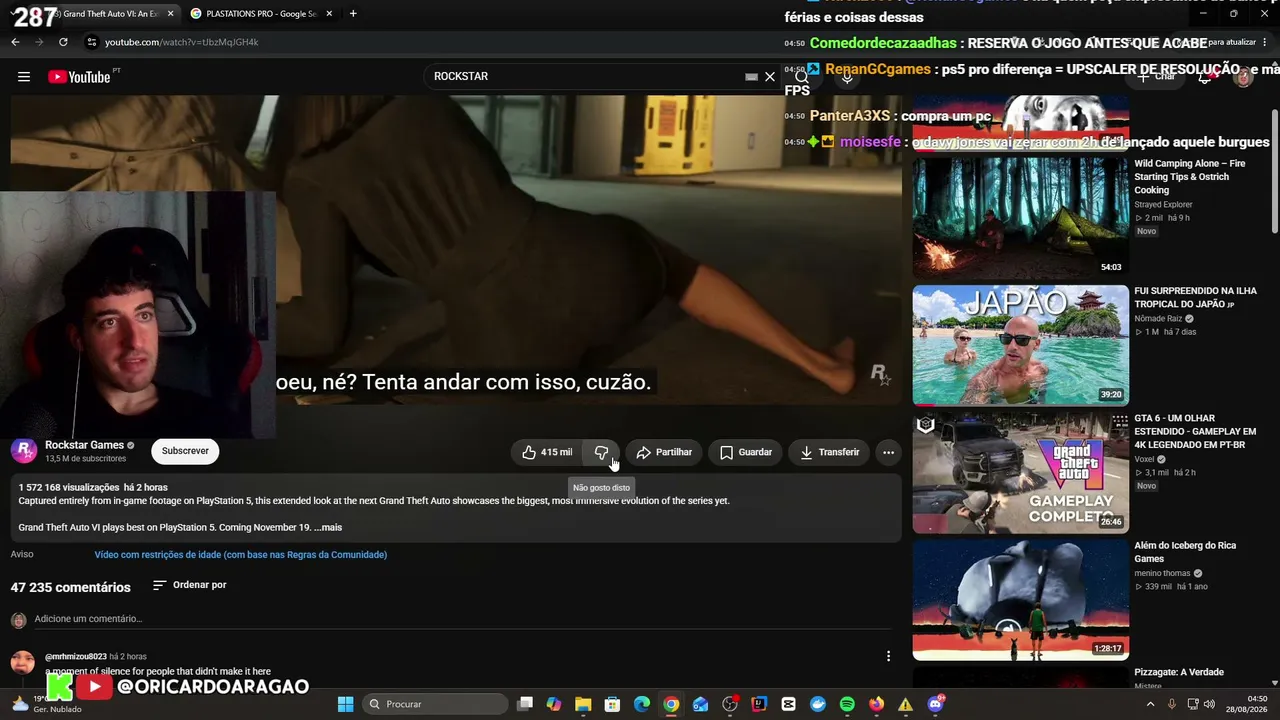Open more actions menu beside Transferir

pos(888,452)
